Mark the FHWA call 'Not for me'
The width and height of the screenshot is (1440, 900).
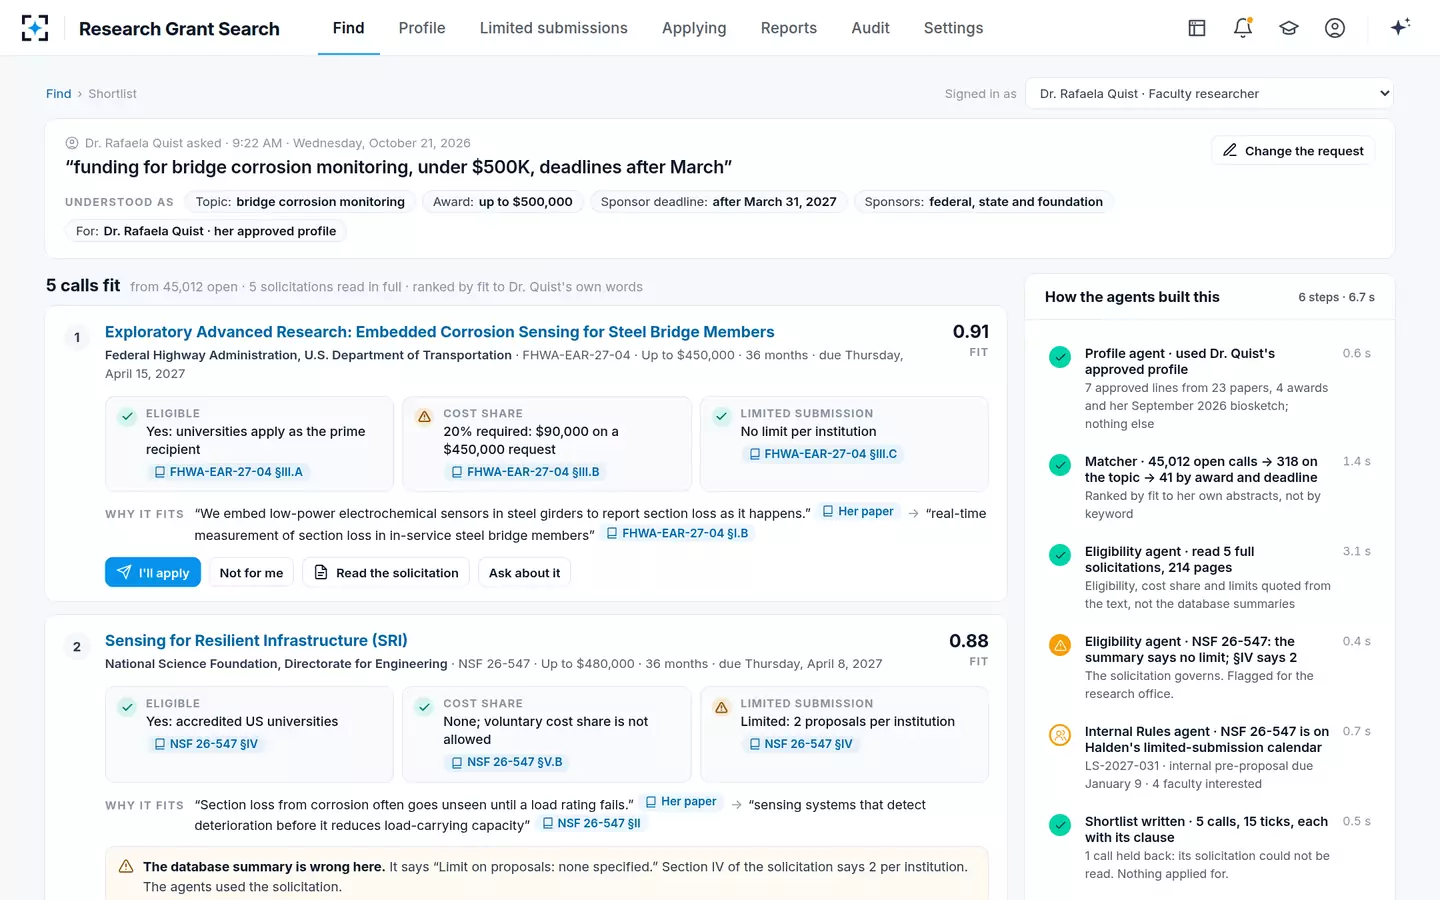click(x=251, y=572)
